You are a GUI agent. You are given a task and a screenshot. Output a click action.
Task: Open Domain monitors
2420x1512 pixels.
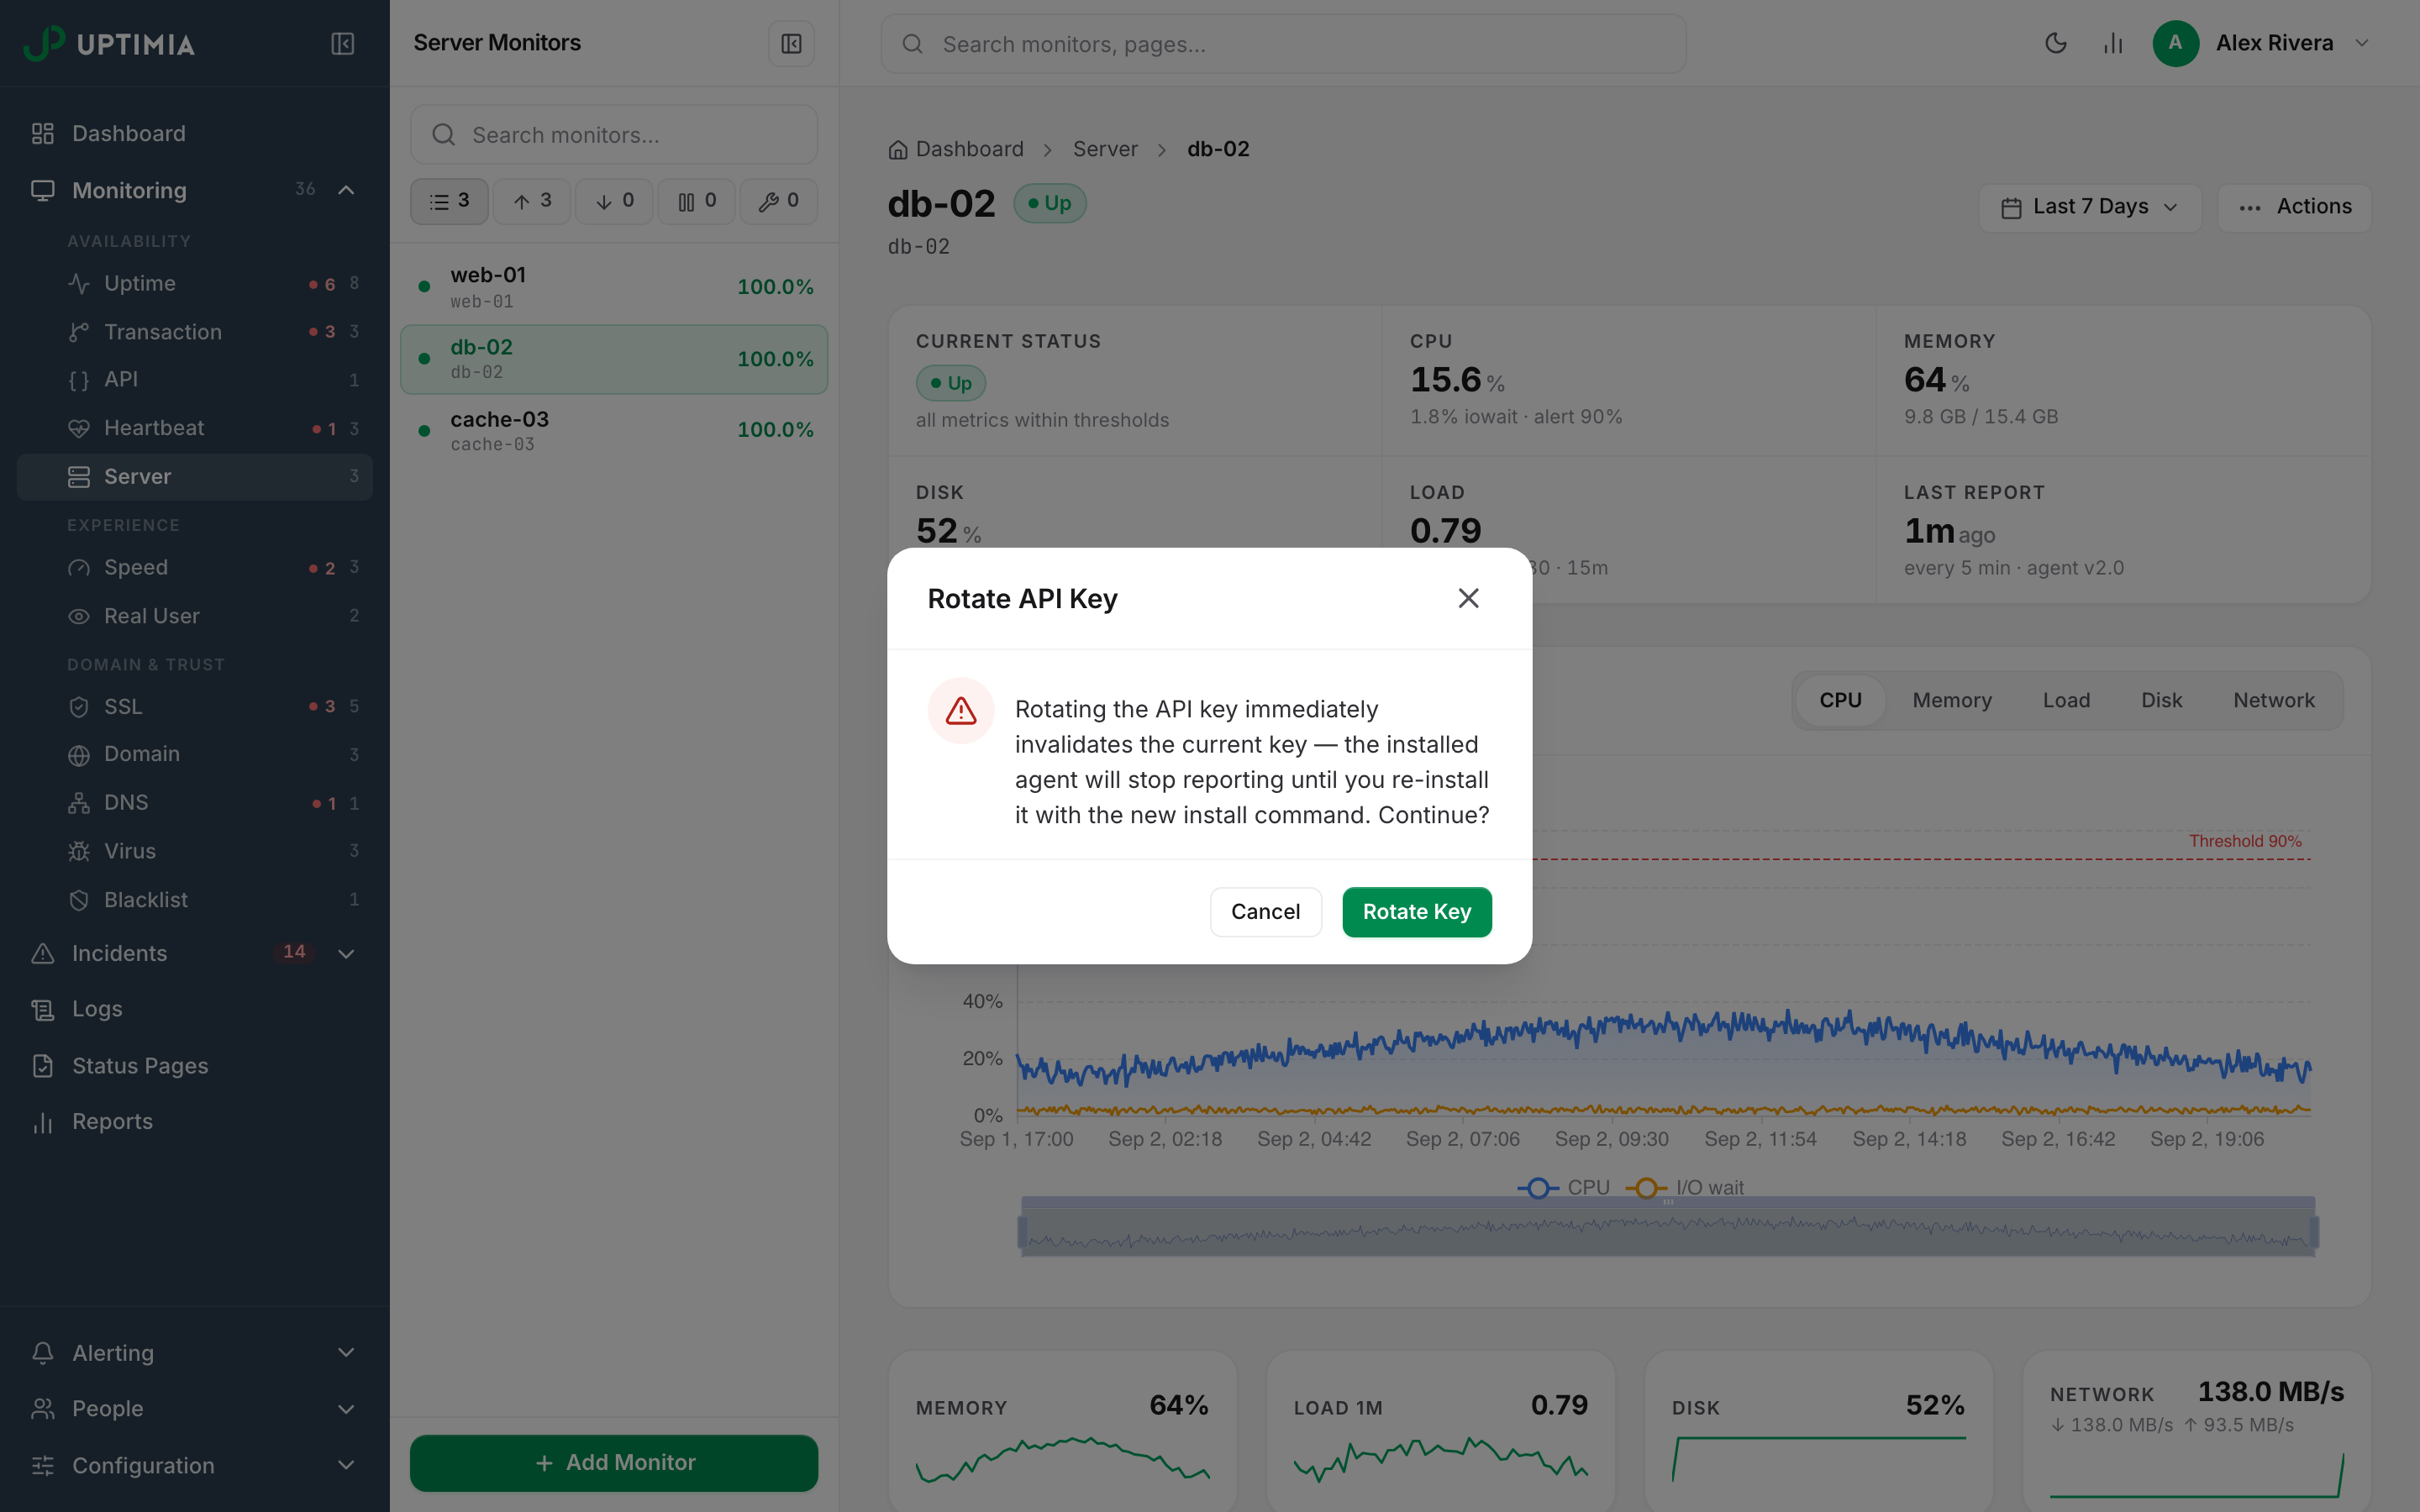pos(195,754)
